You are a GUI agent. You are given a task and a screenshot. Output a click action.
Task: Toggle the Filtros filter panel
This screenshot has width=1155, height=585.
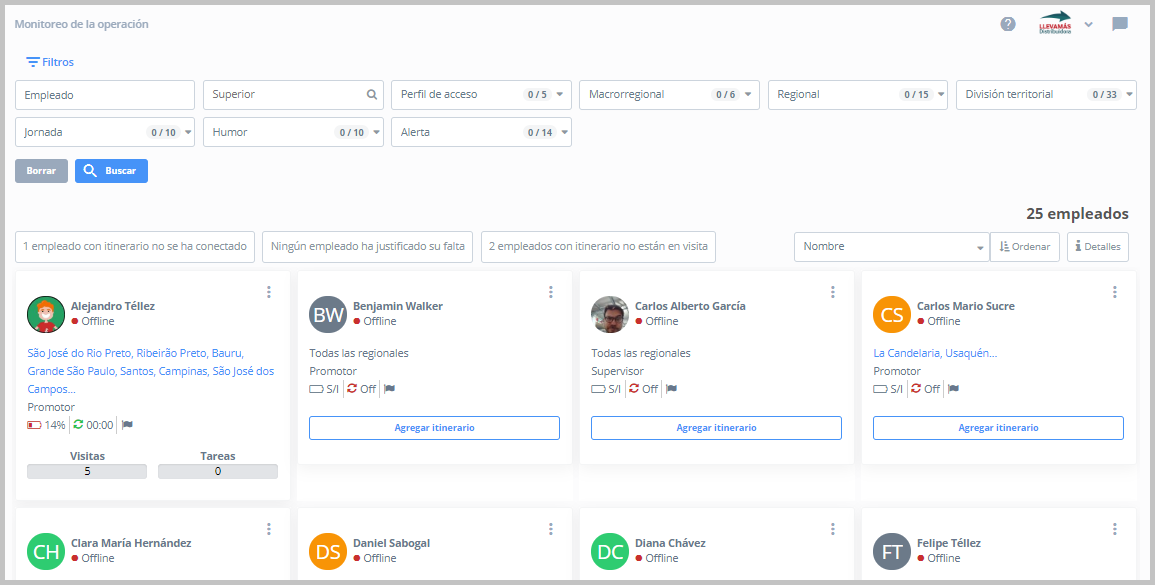tap(50, 62)
